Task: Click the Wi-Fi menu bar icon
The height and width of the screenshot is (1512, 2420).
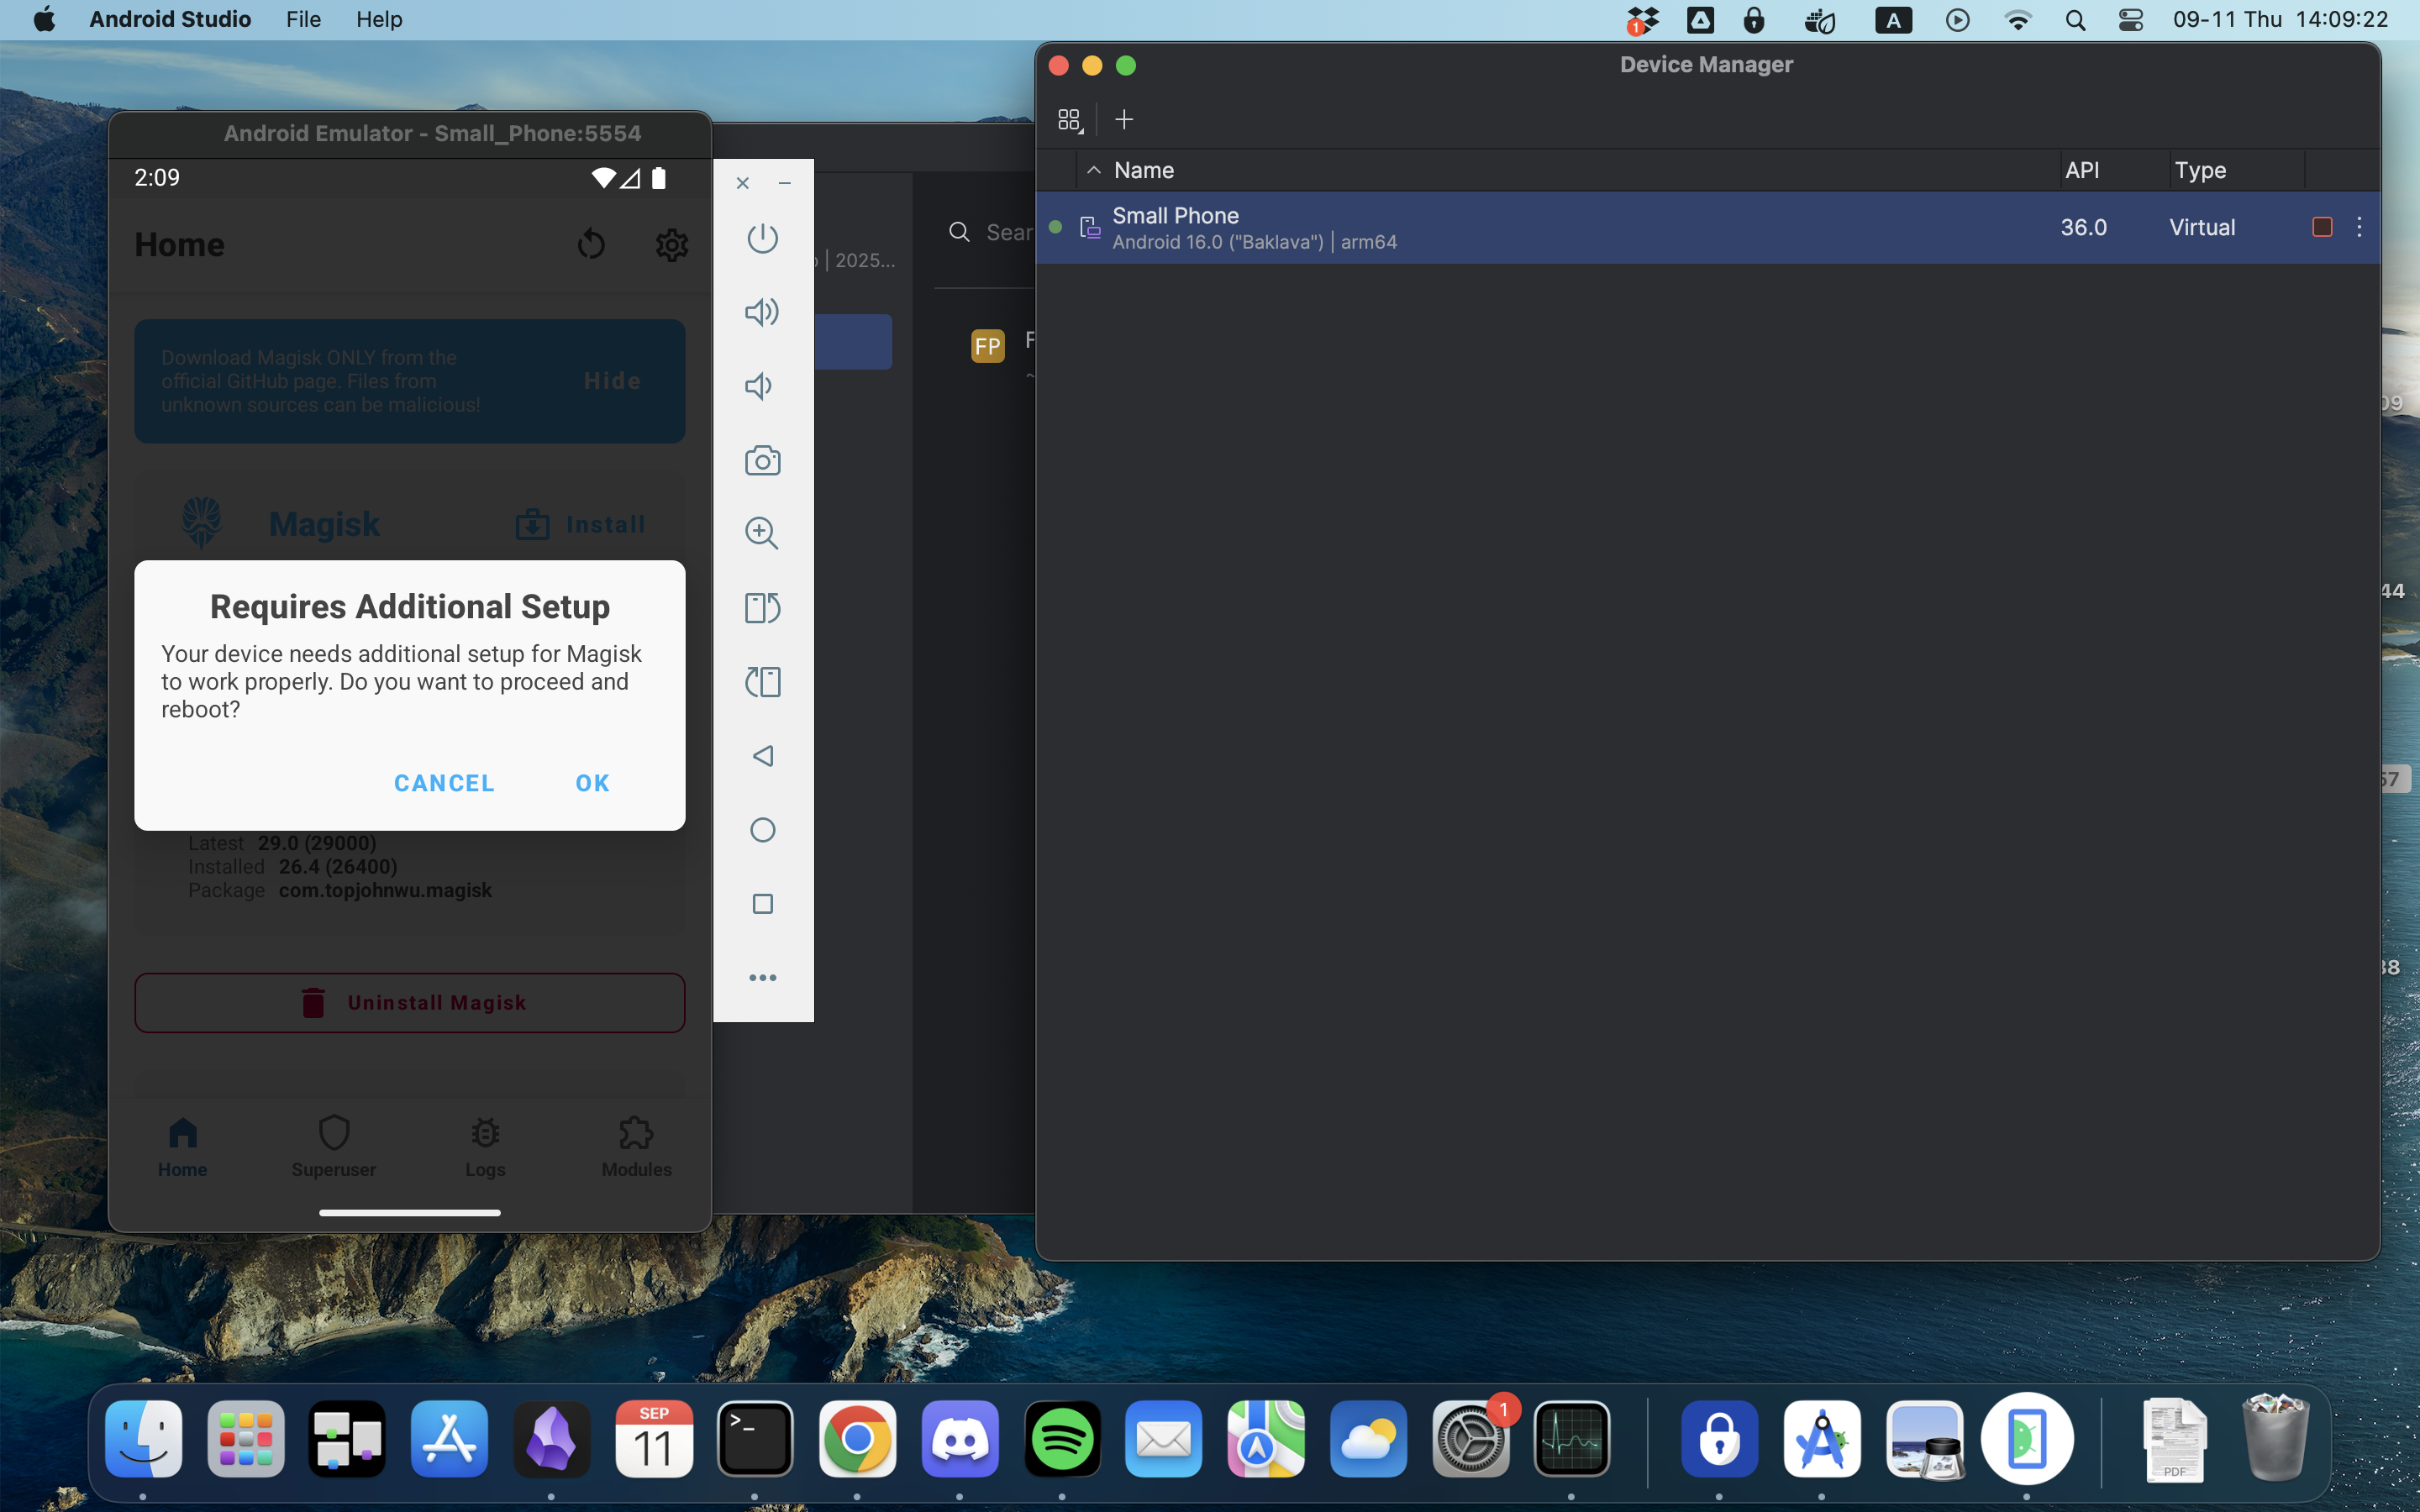Action: coord(2018,20)
